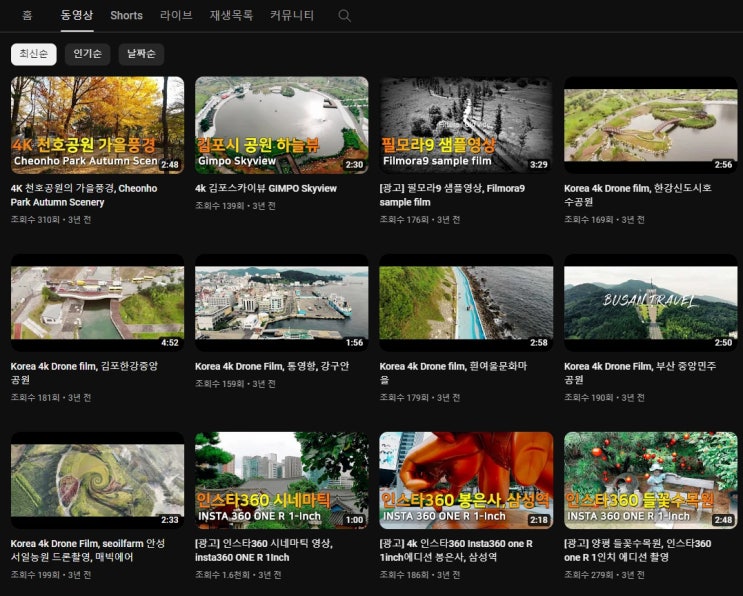
Task: Open the 재생목록 tab
Action: pyautogui.click(x=231, y=15)
